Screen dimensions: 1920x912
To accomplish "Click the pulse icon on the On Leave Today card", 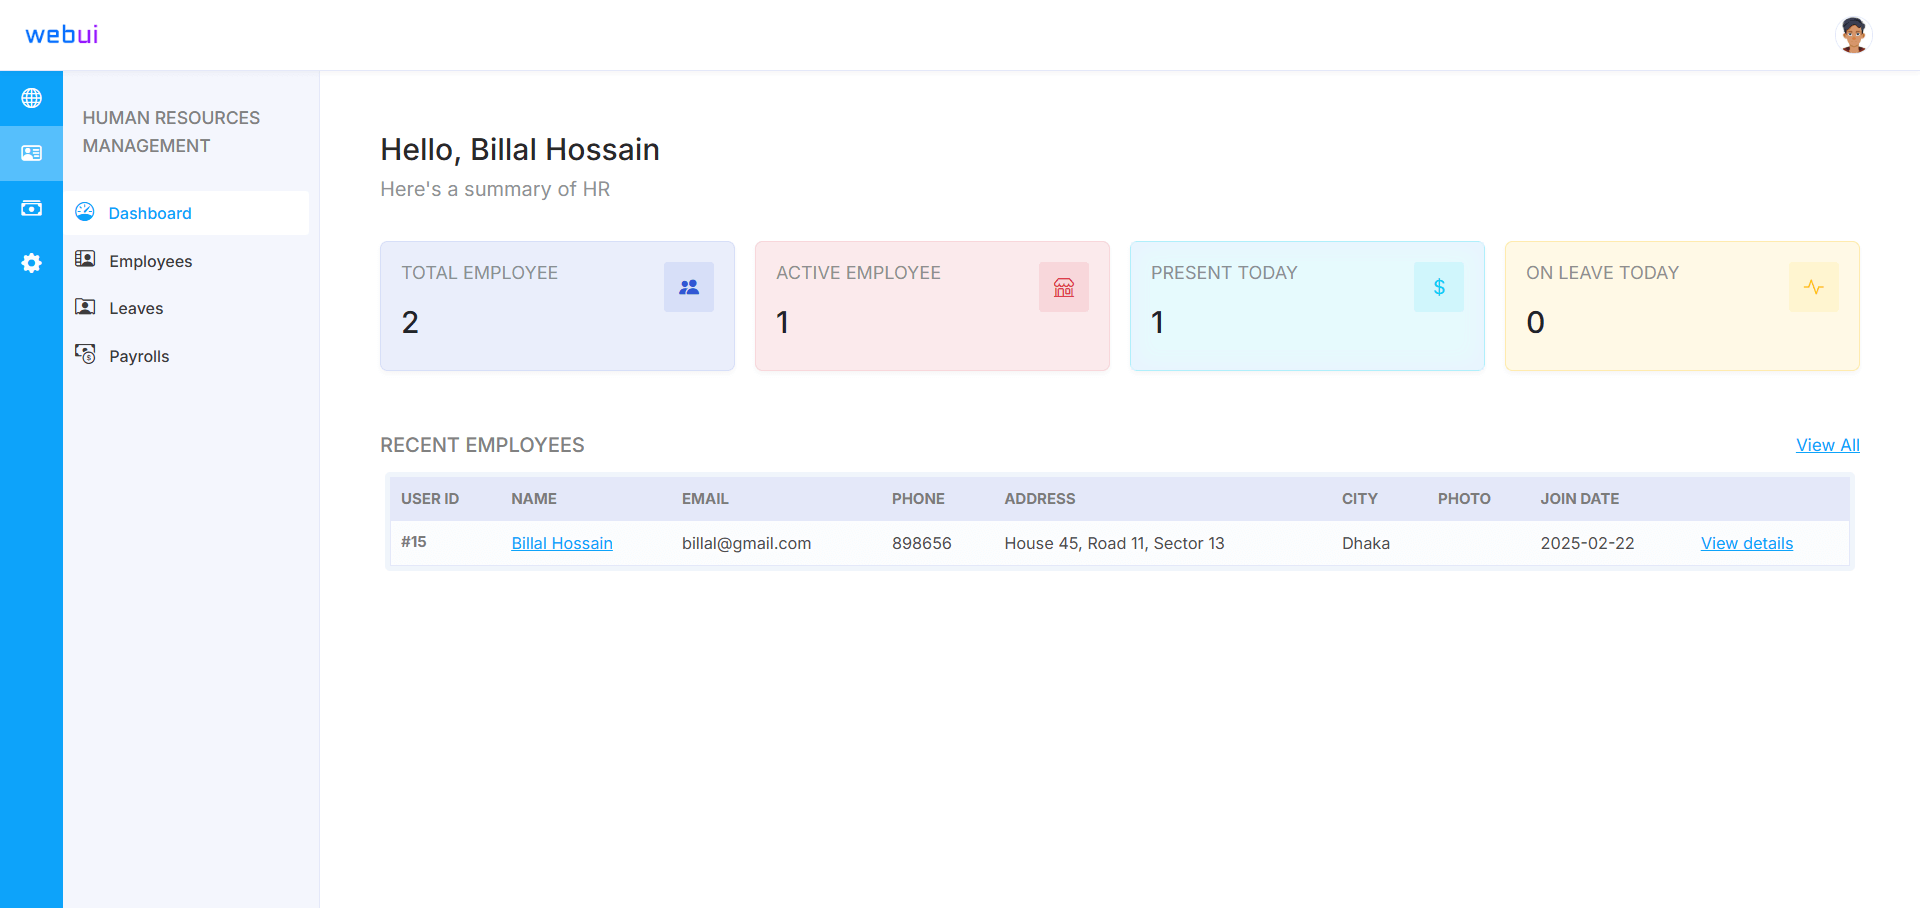I will coord(1814,287).
